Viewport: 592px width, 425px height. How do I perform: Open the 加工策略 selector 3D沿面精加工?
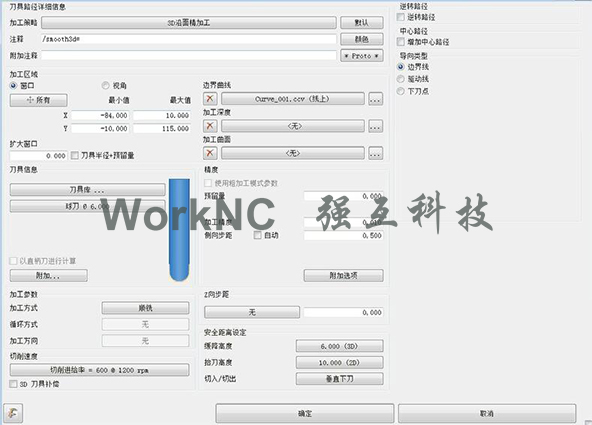(x=189, y=23)
